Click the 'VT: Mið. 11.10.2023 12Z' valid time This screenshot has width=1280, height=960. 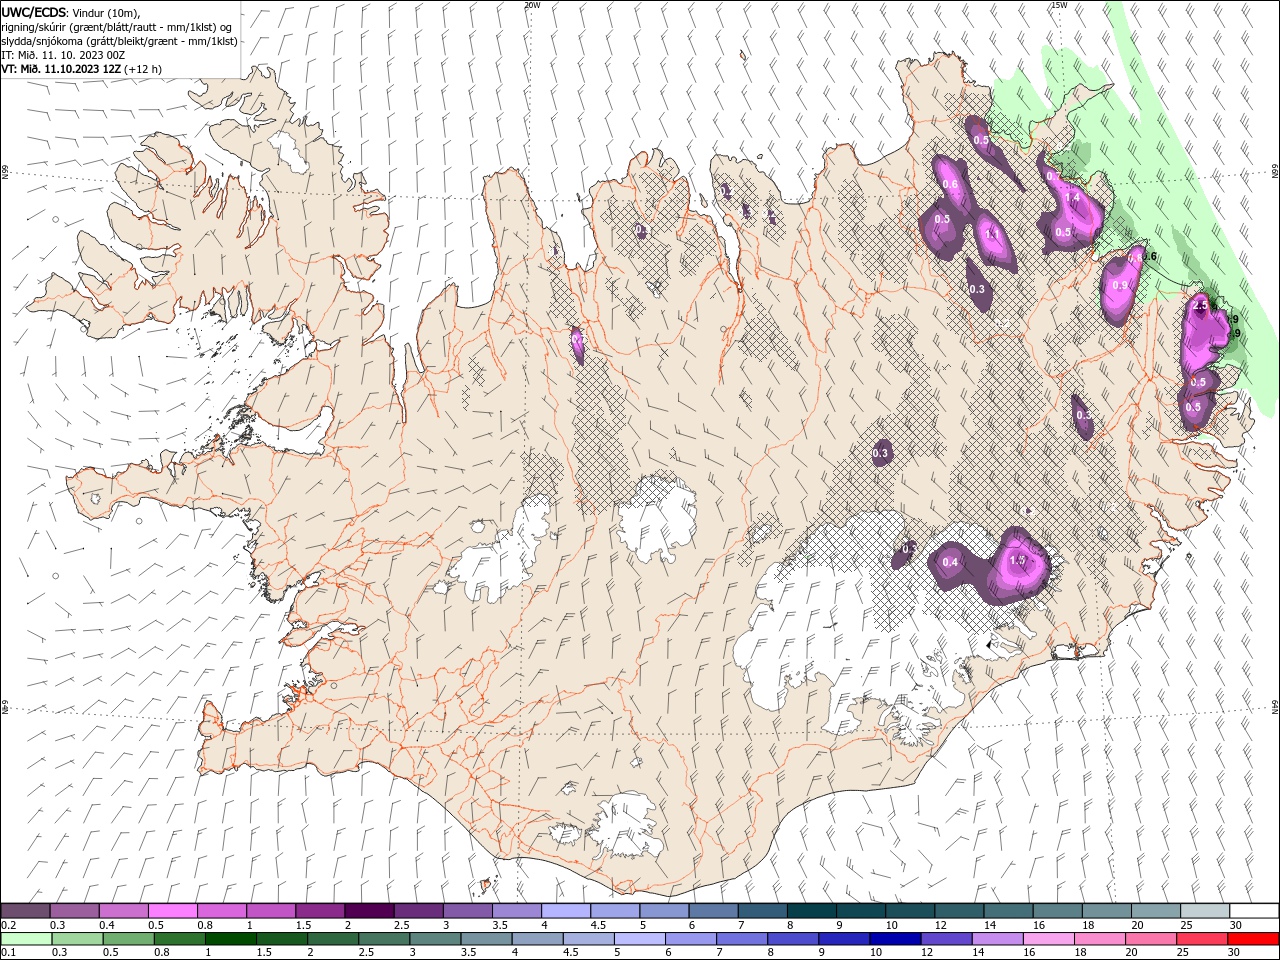(60, 69)
